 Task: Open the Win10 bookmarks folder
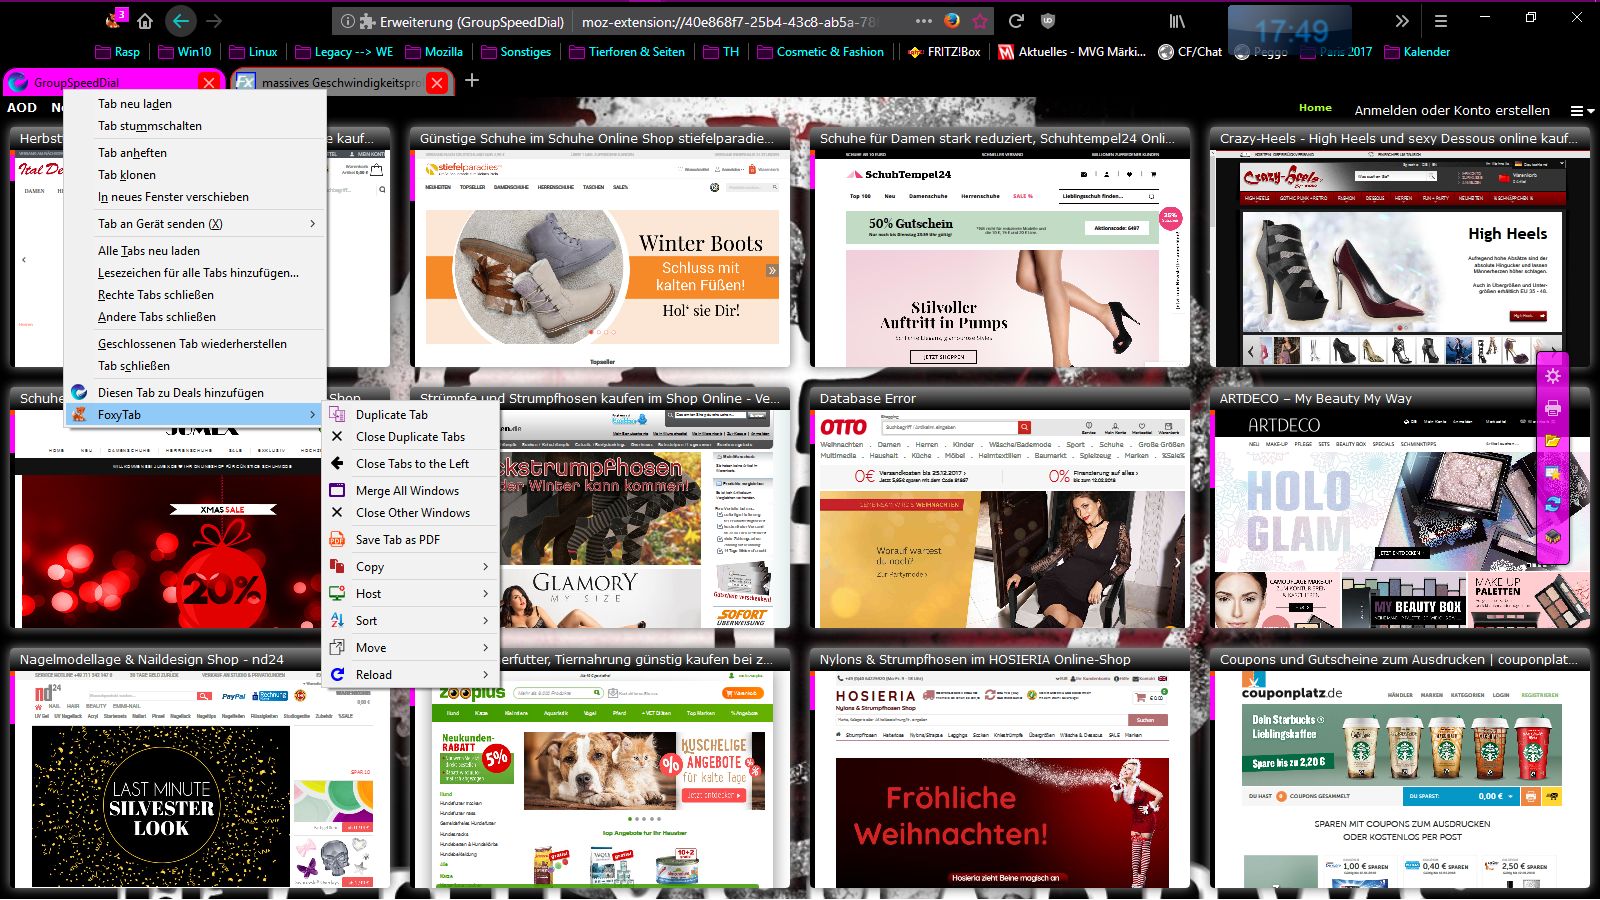point(184,51)
